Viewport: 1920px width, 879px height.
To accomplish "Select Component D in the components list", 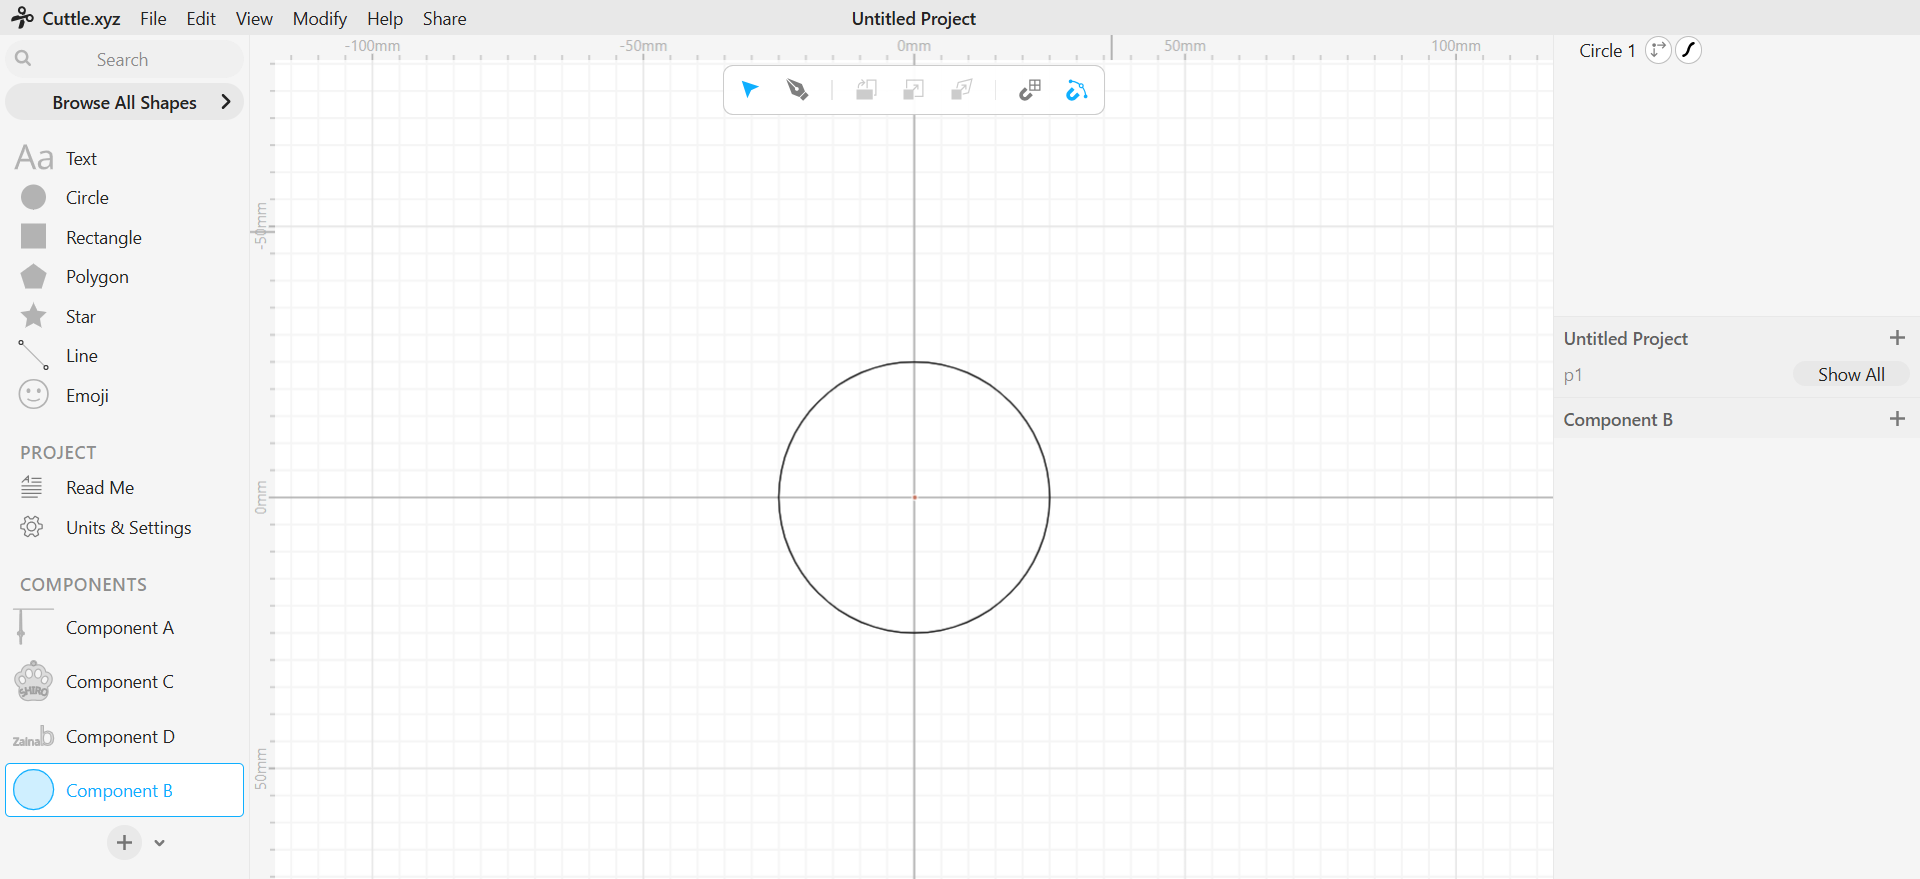I will 124,736.
